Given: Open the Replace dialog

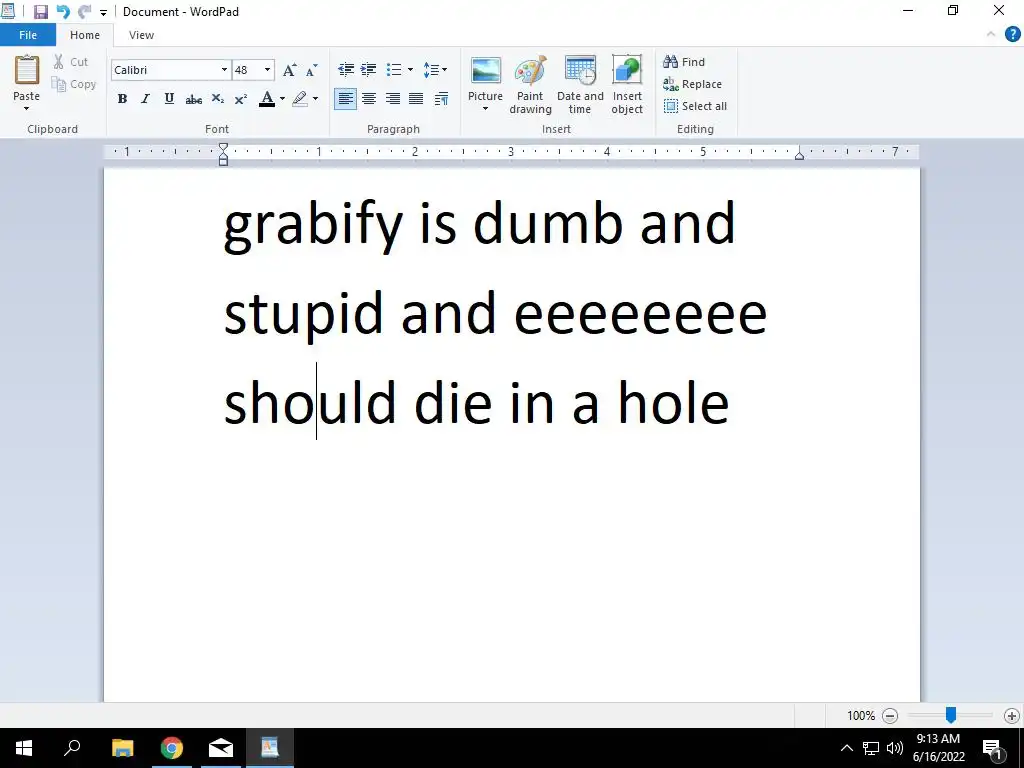Looking at the screenshot, I should tap(692, 84).
